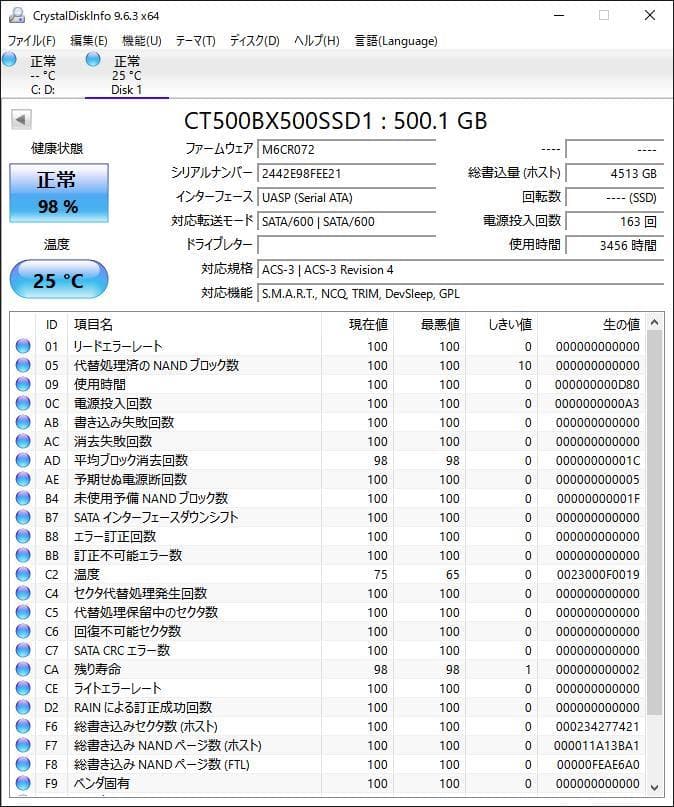
Task: Click the 生の値 column header
Action: [x=591, y=325]
